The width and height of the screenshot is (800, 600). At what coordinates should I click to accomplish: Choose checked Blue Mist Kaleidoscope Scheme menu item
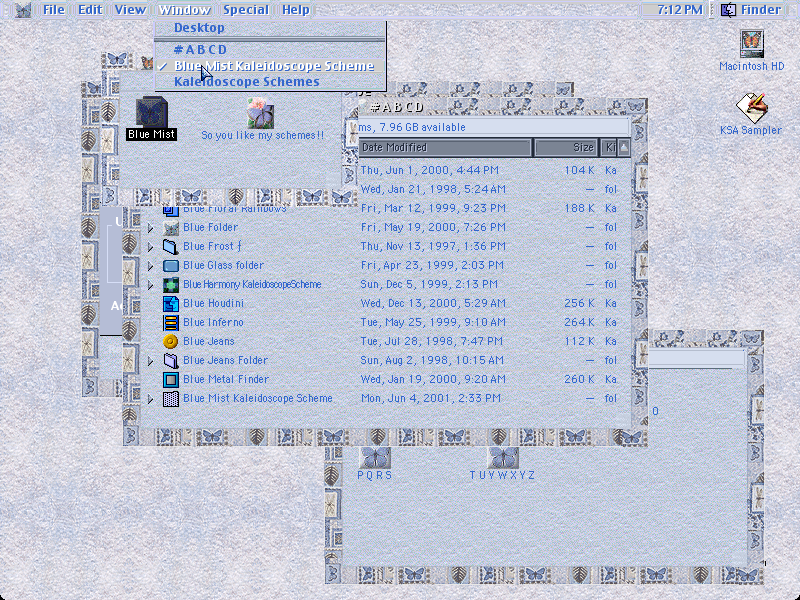[x=270, y=66]
